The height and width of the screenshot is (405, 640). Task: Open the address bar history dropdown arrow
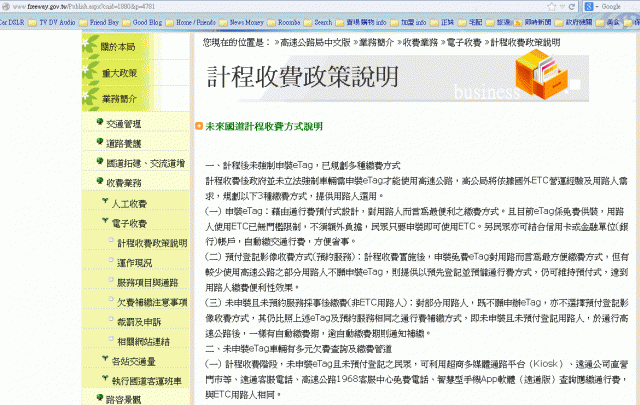562,7
